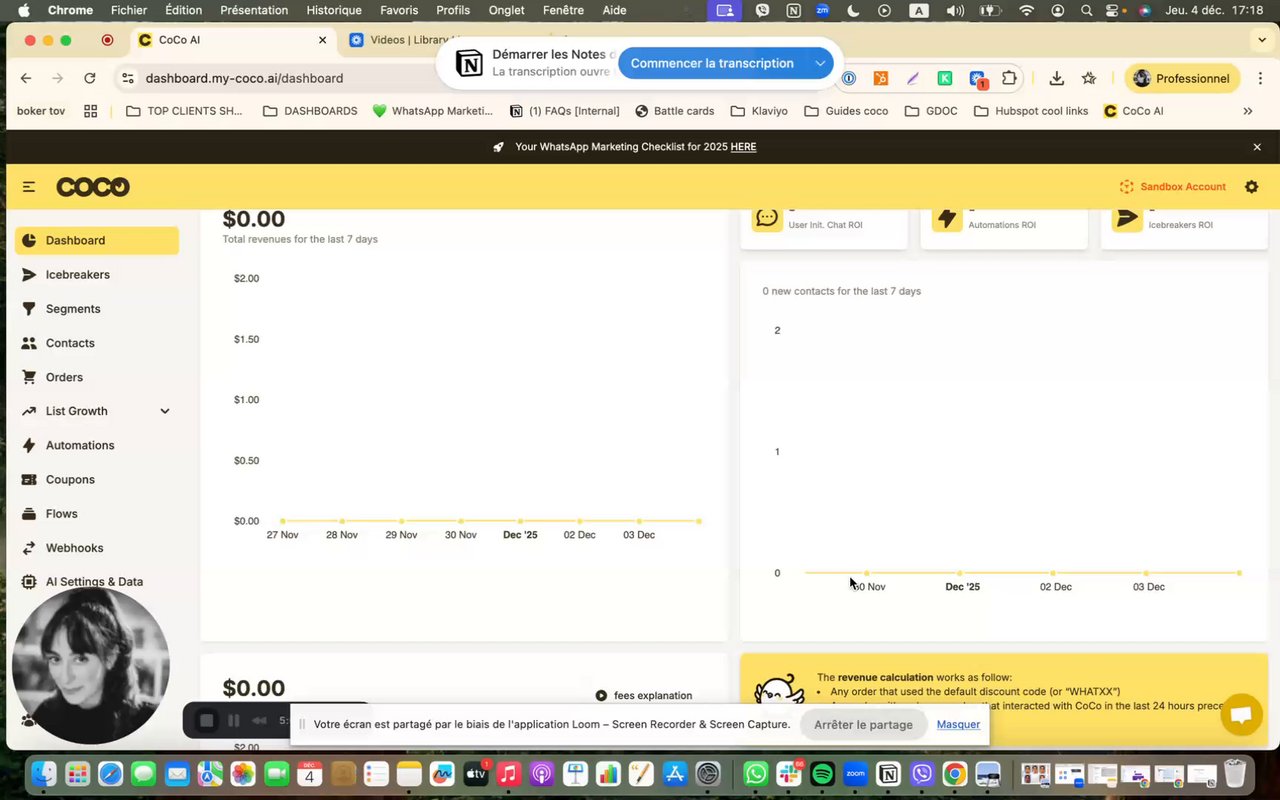Switch to the CoCo AI browser tab
This screenshot has width=1280, height=800.
(x=232, y=40)
